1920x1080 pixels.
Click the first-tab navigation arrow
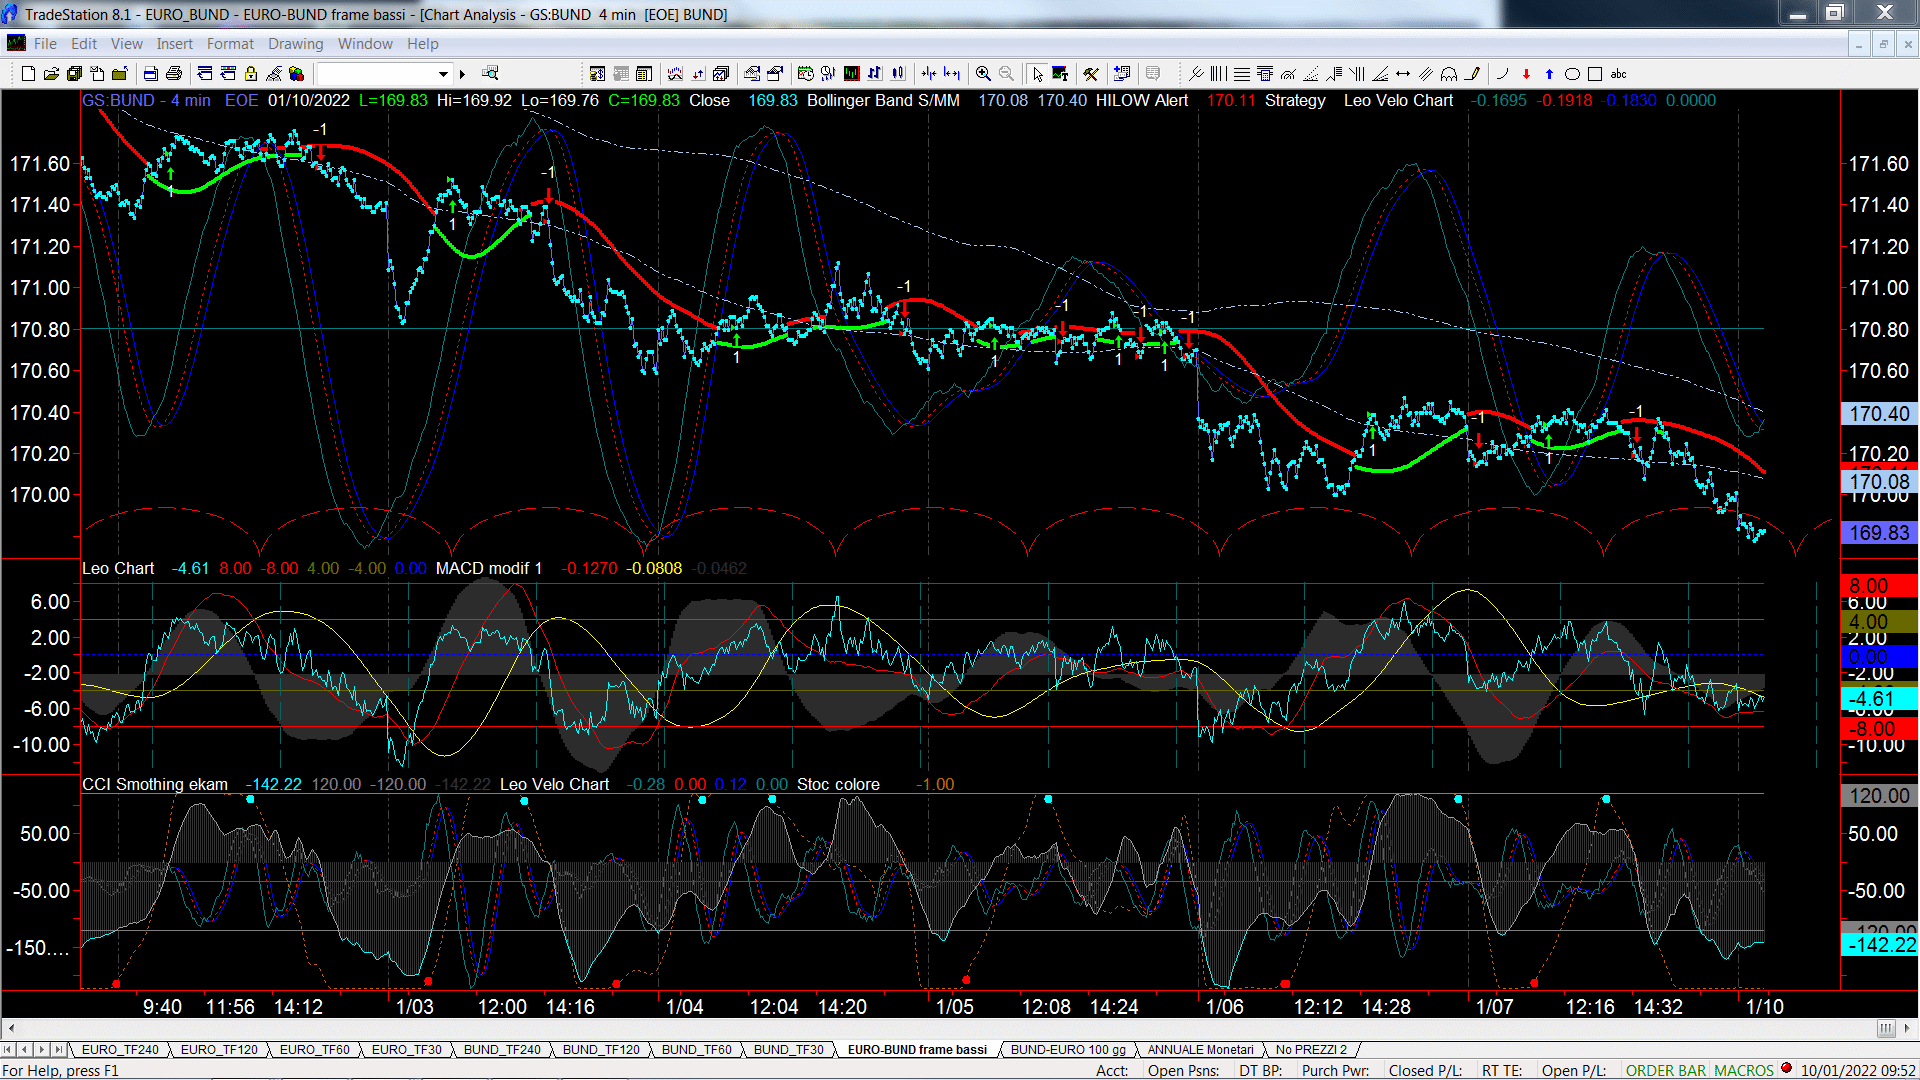coord(8,1050)
